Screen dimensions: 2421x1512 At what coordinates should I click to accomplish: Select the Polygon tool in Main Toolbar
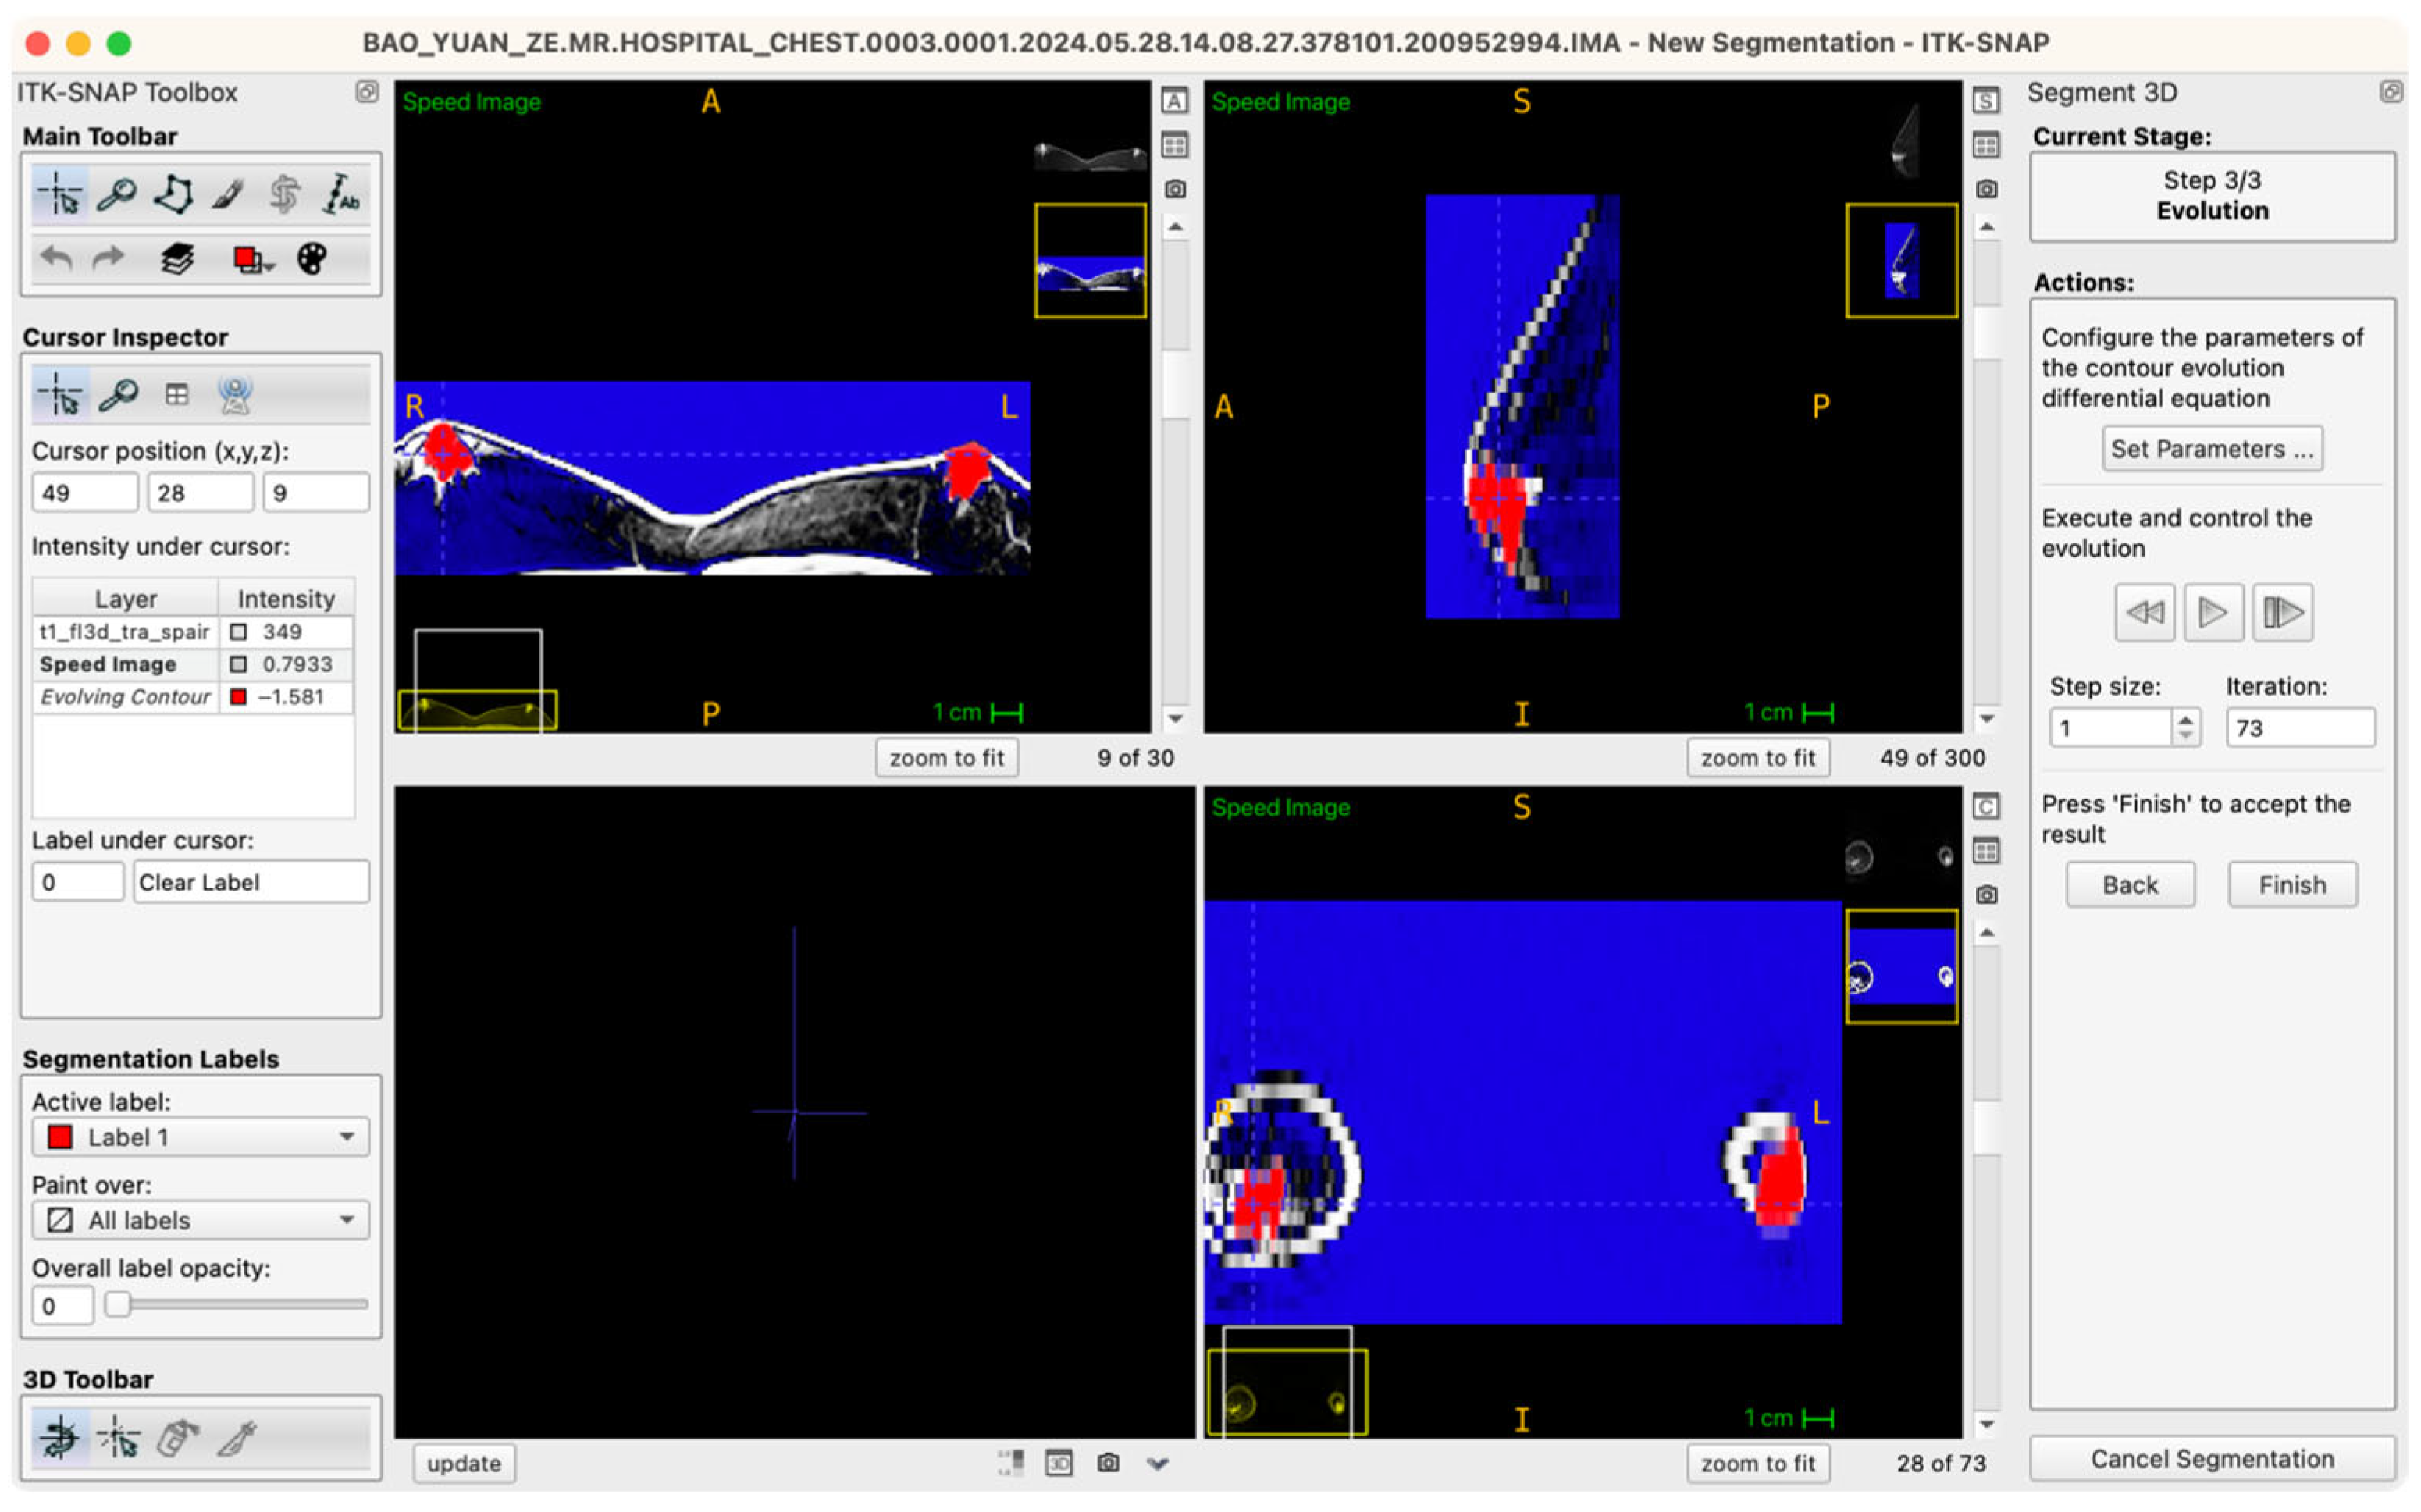pos(173,194)
